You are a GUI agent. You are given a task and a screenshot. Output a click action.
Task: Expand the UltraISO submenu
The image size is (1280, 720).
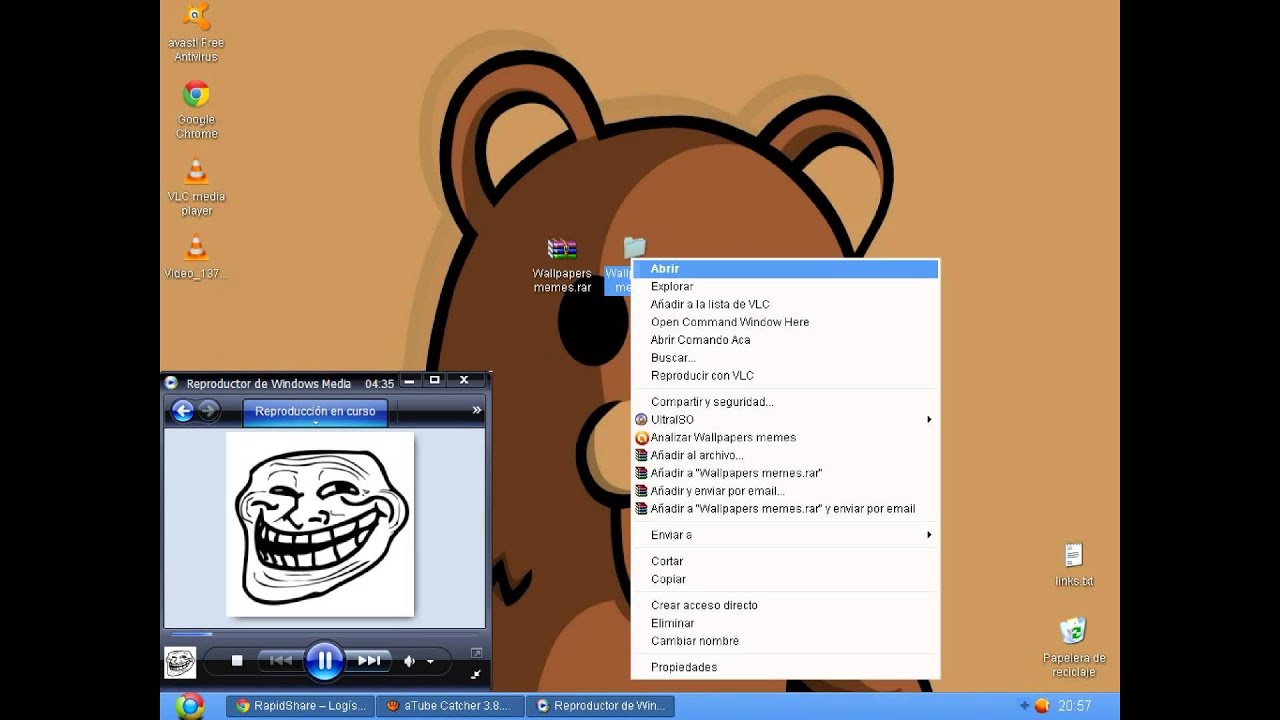pyautogui.click(x=785, y=421)
